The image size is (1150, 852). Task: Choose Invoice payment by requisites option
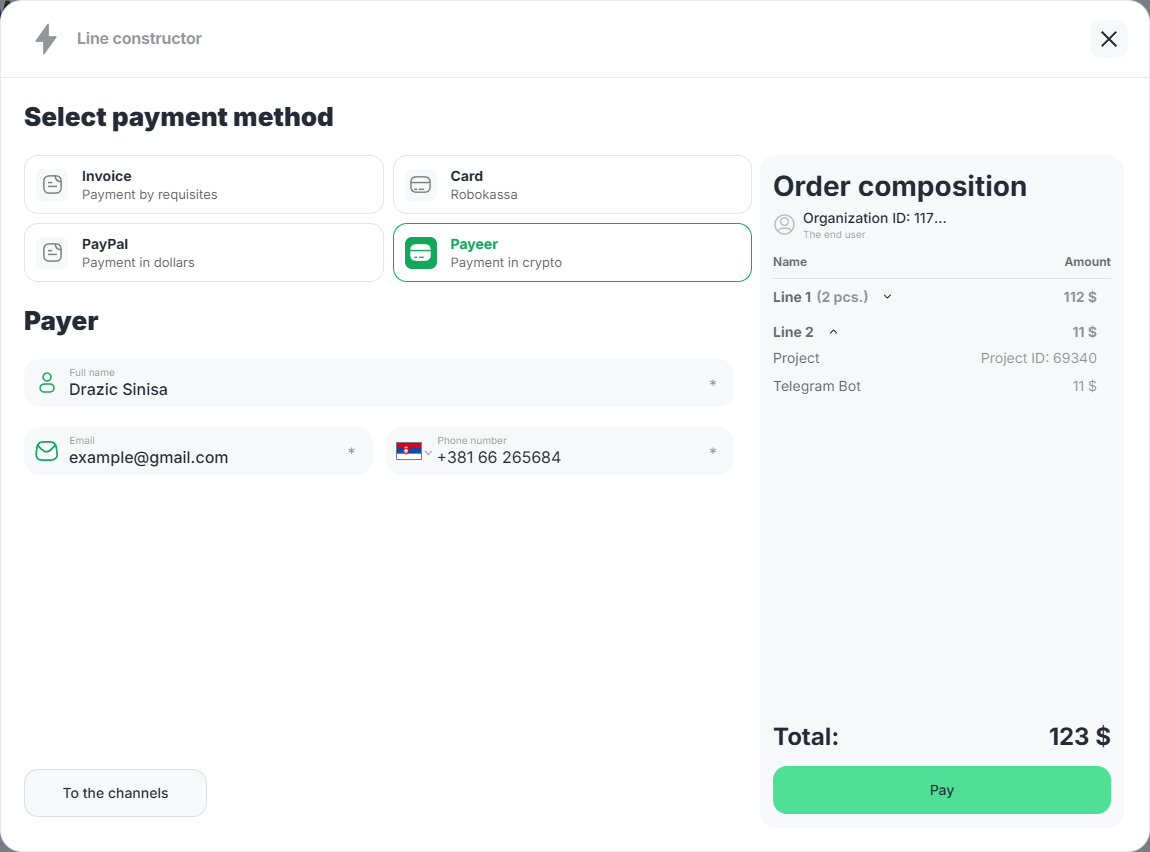coord(203,185)
